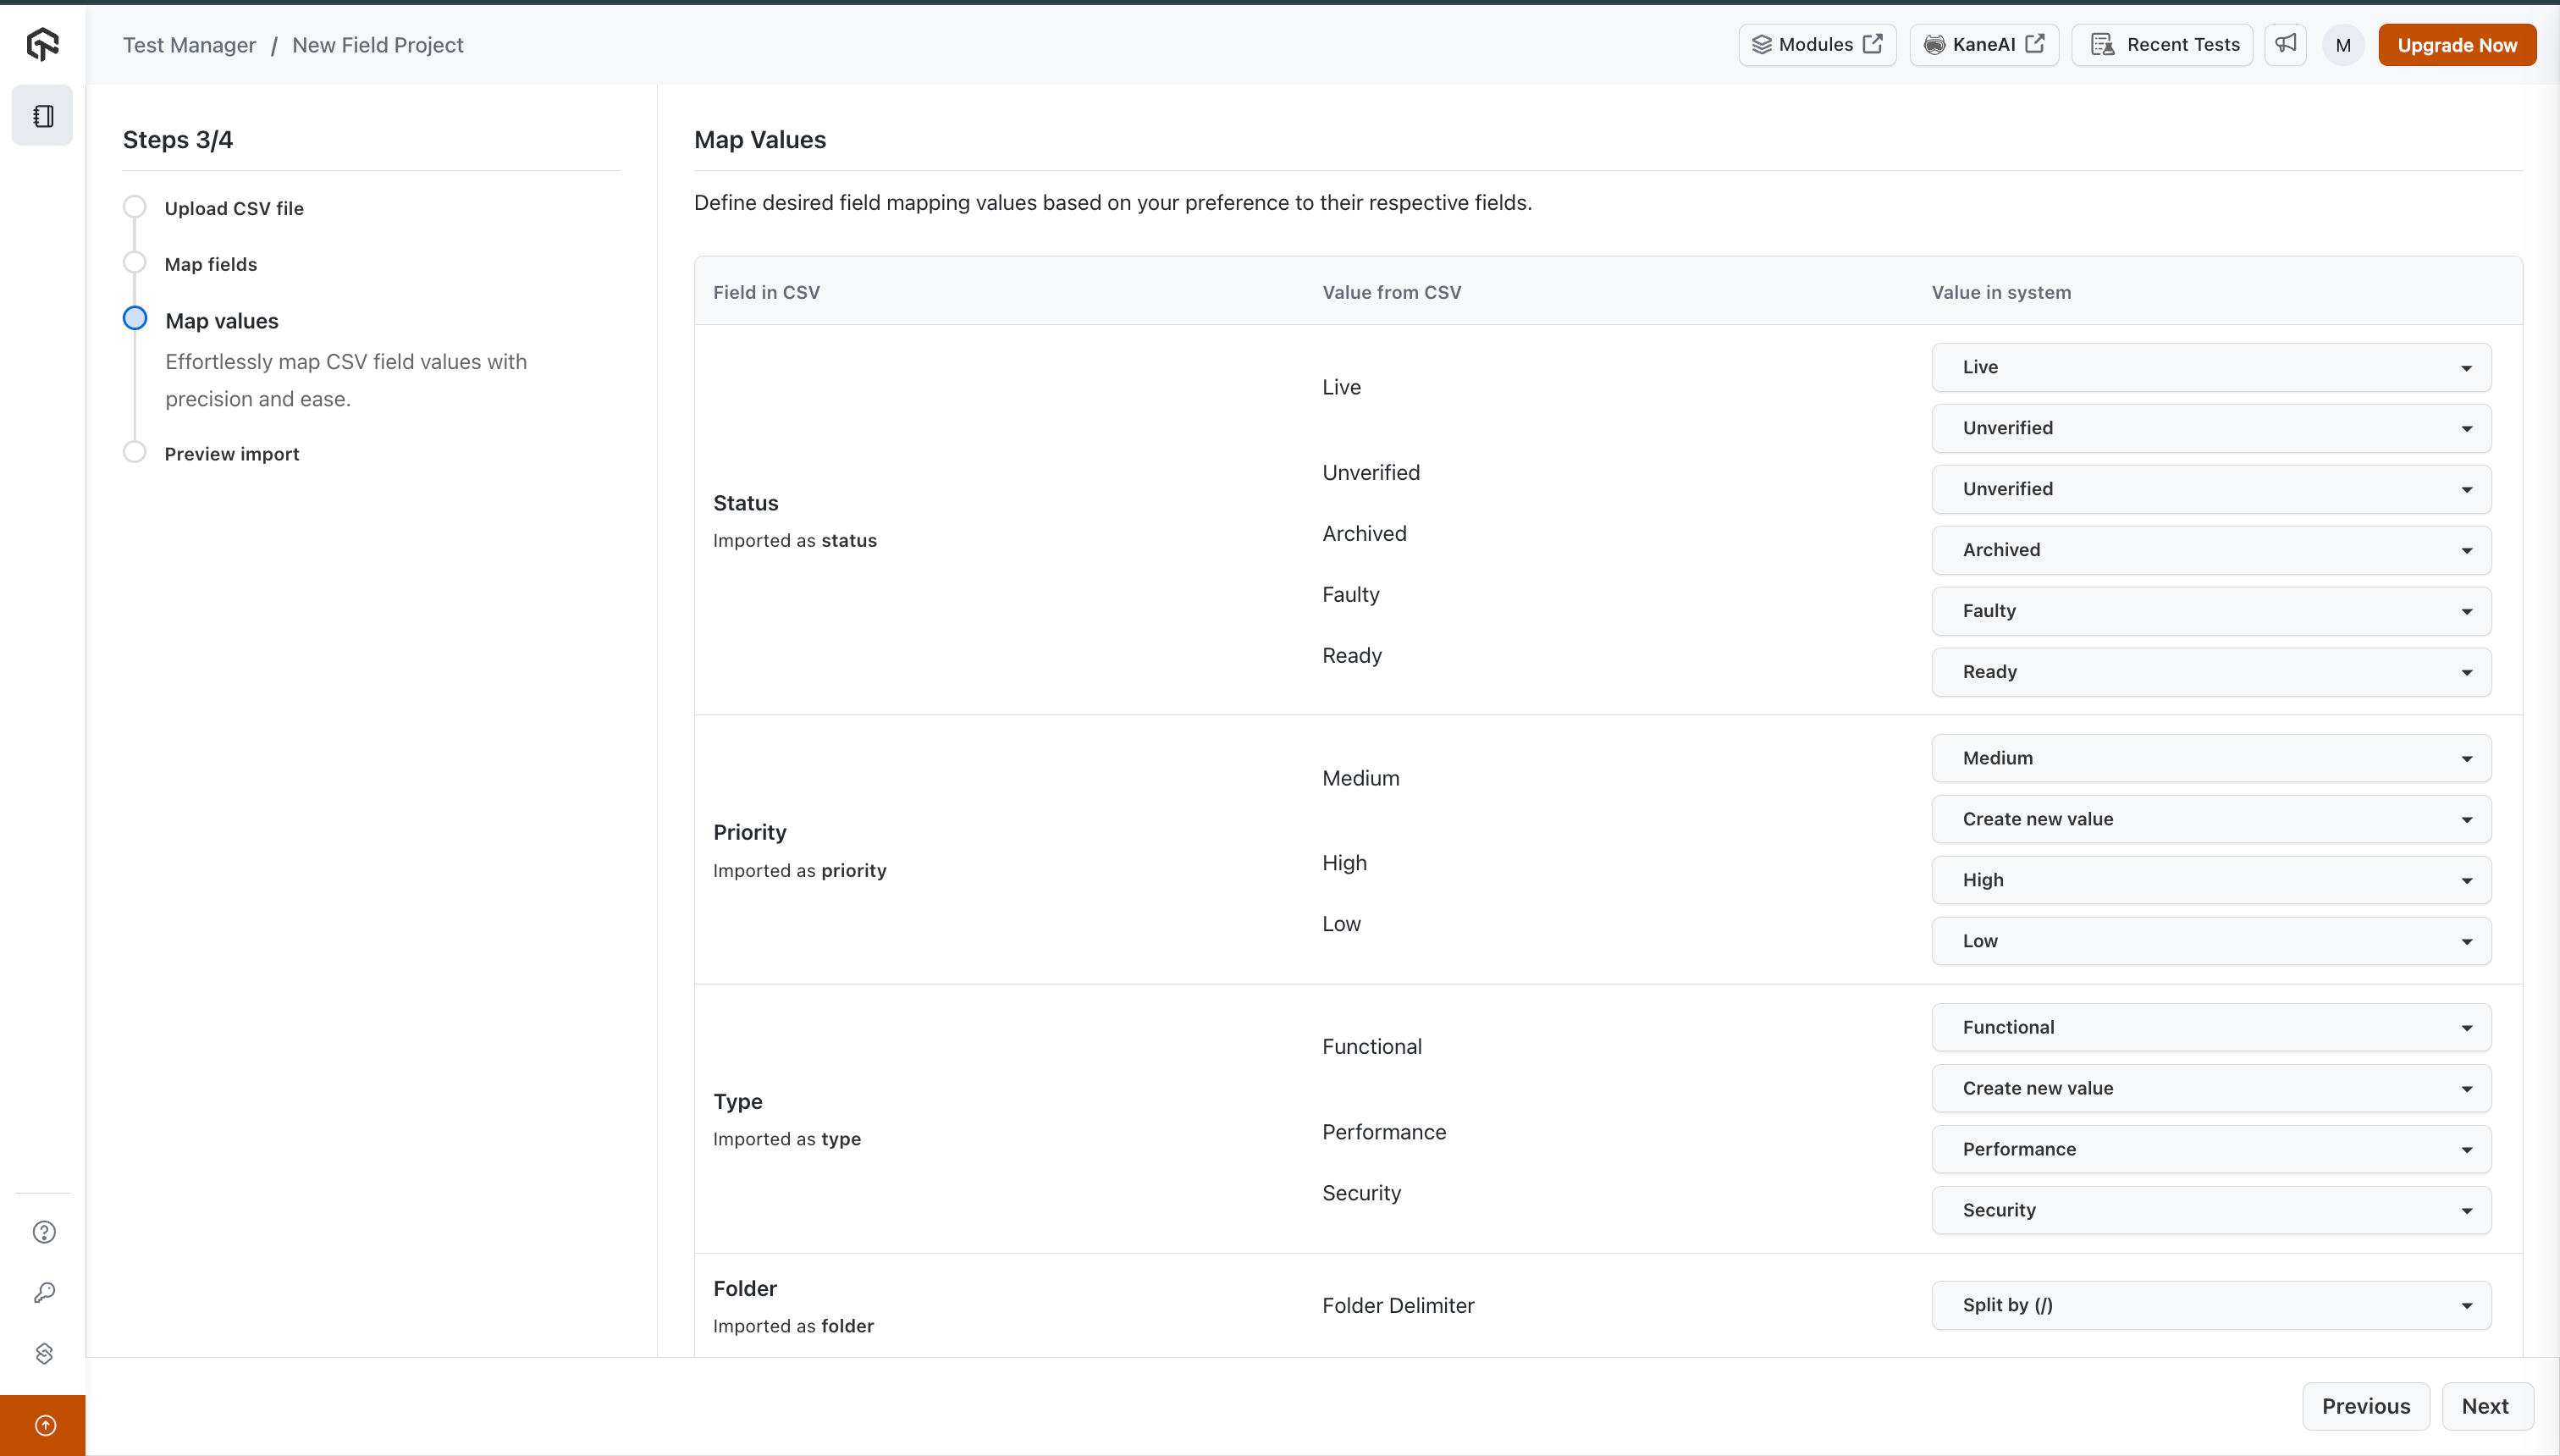This screenshot has width=2560, height=1456.
Task: Open the Split by (/) folder delimiter dropdown
Action: 2211,1305
